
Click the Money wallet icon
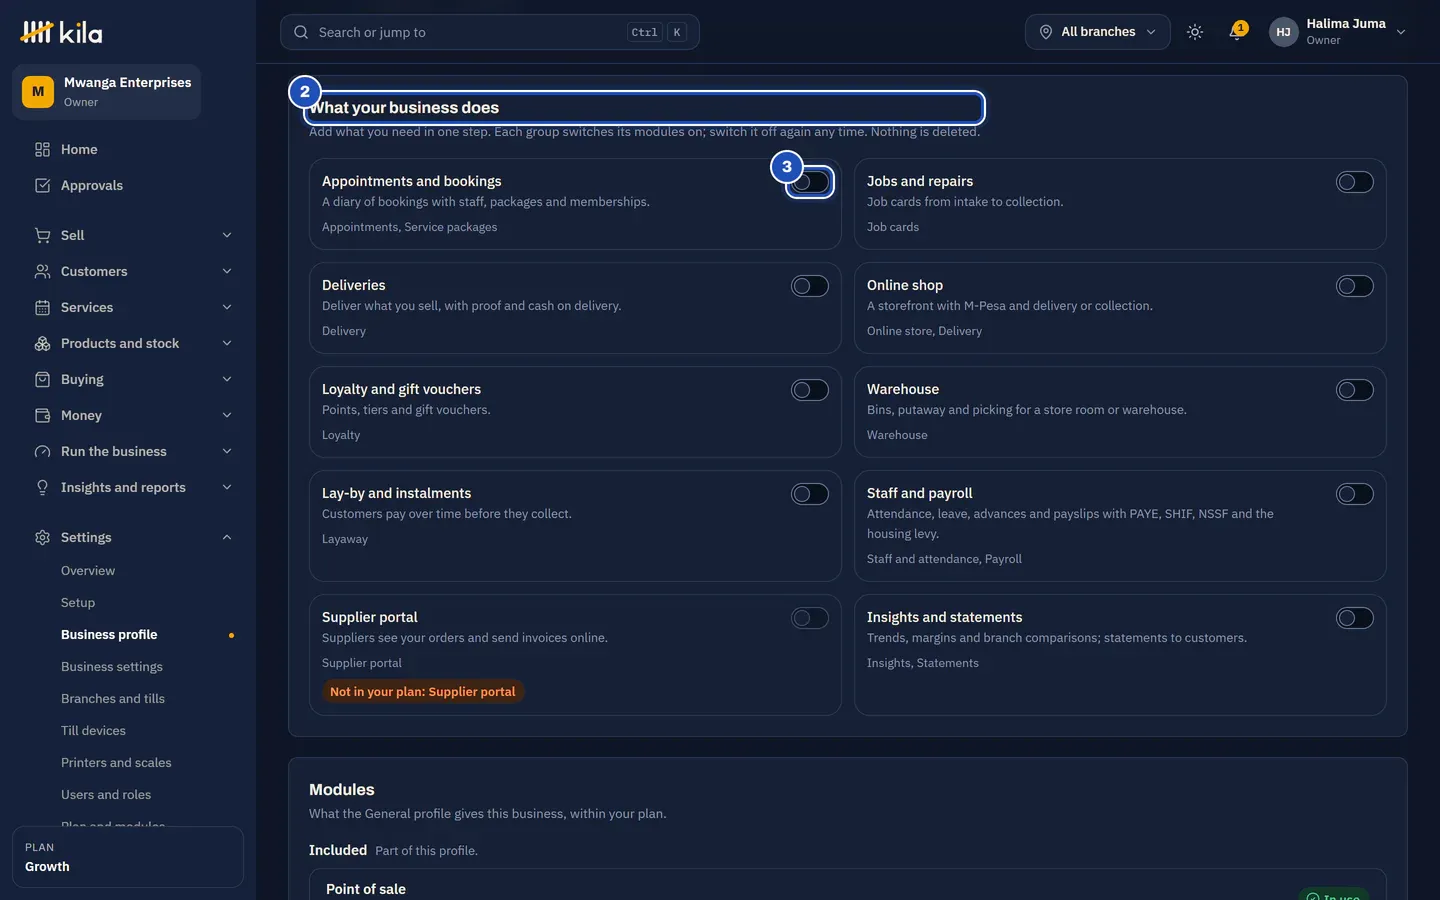click(42, 415)
